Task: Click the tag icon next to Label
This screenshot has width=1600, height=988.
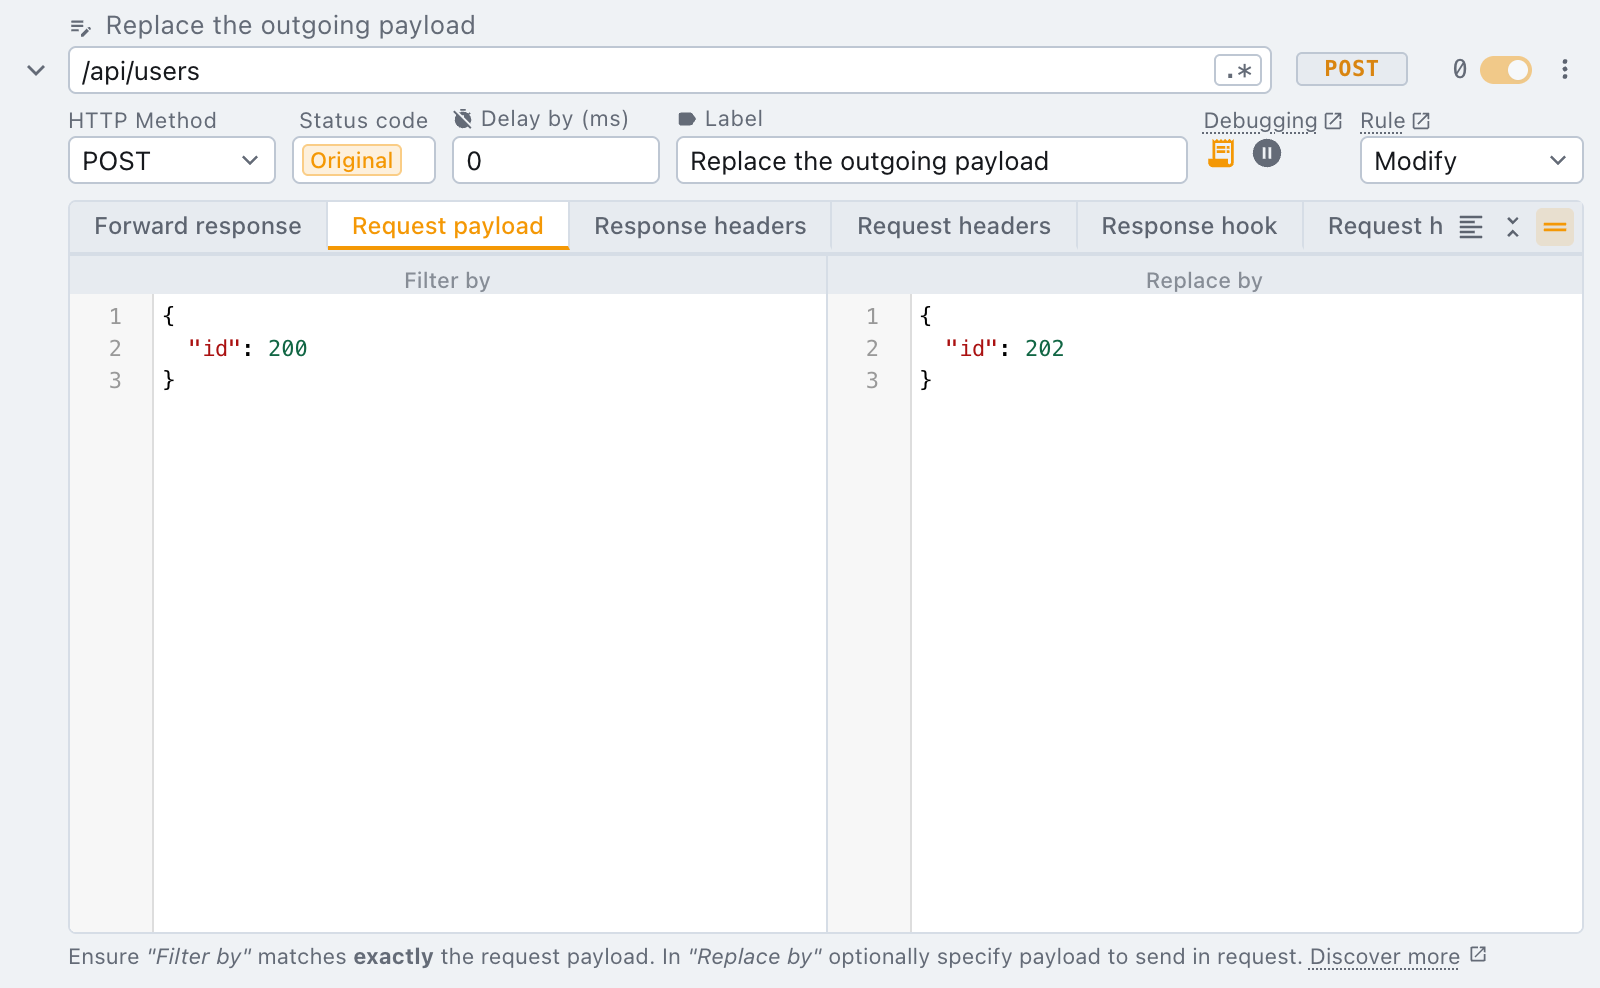Action: tap(687, 119)
